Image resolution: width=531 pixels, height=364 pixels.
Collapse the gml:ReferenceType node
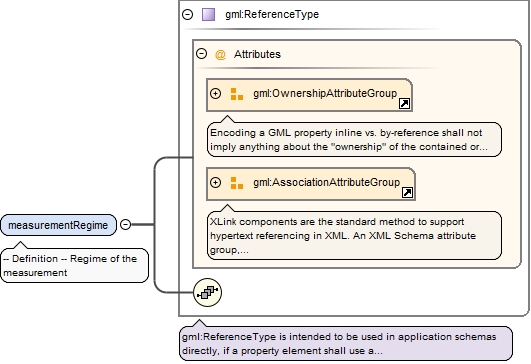(x=187, y=15)
